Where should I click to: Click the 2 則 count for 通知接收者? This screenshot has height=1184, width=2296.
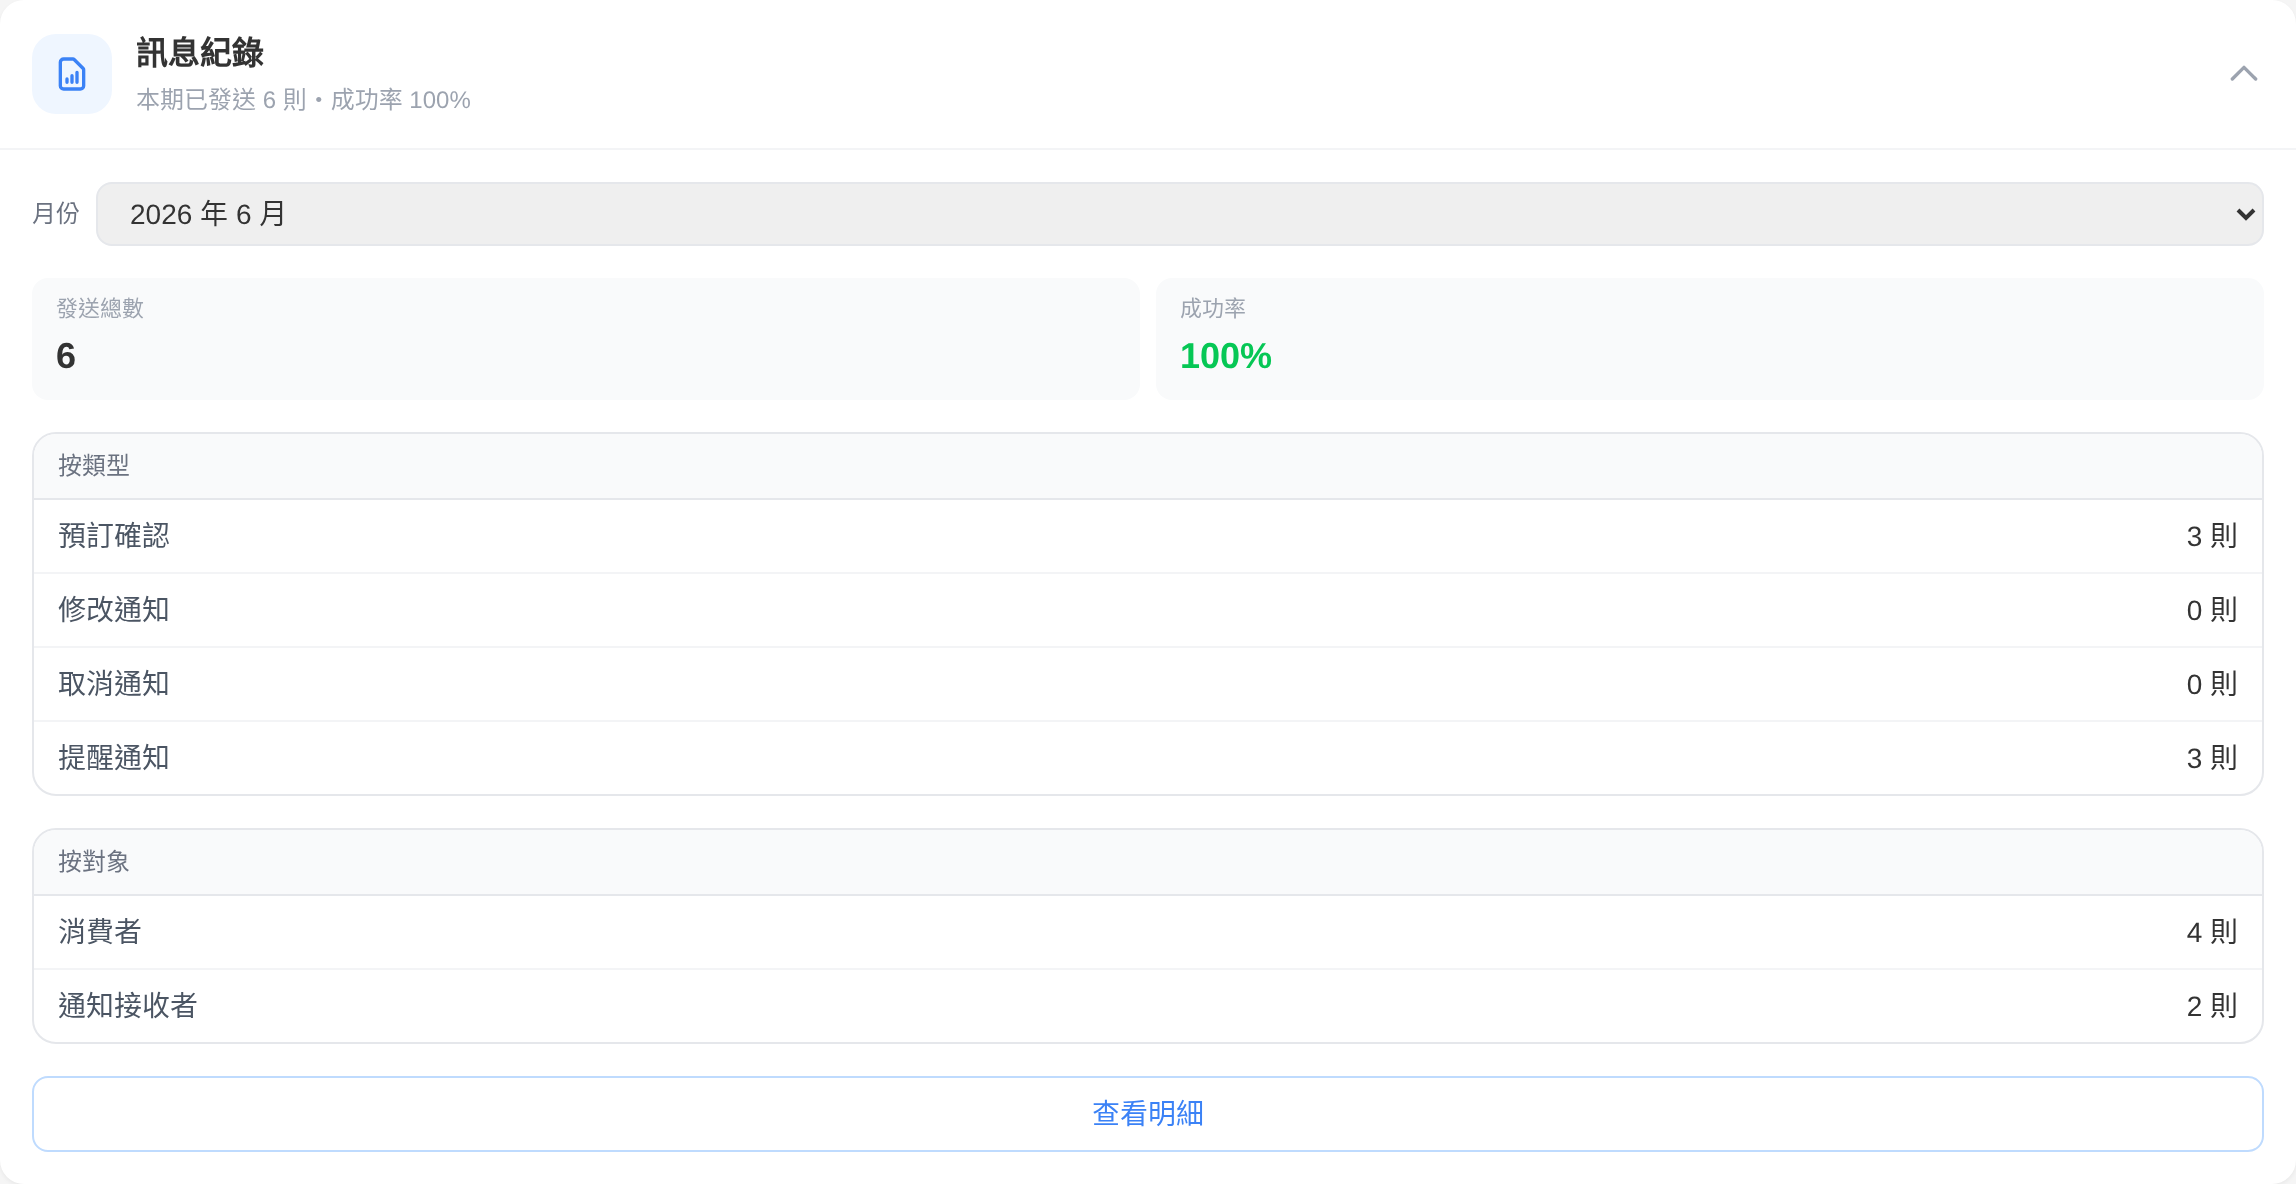tap(2211, 1006)
